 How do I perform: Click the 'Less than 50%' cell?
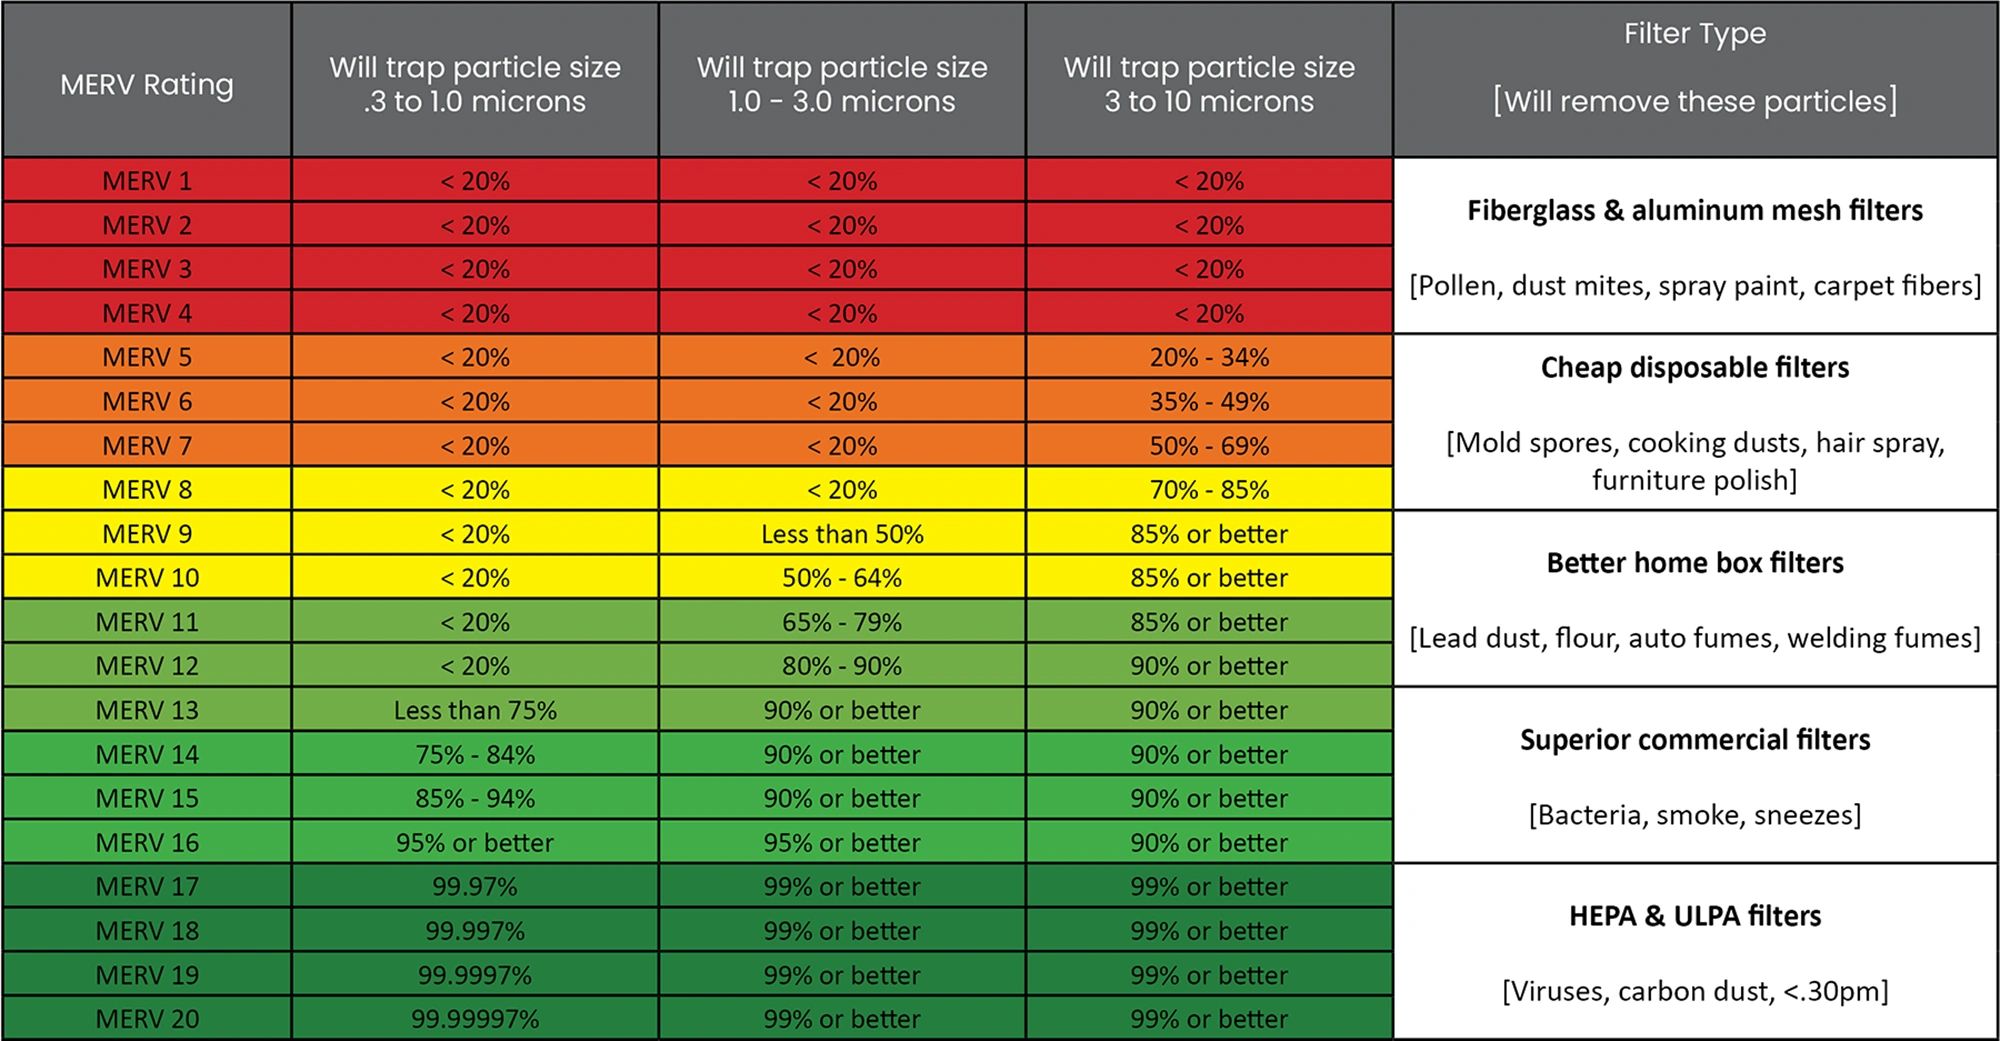(x=842, y=534)
